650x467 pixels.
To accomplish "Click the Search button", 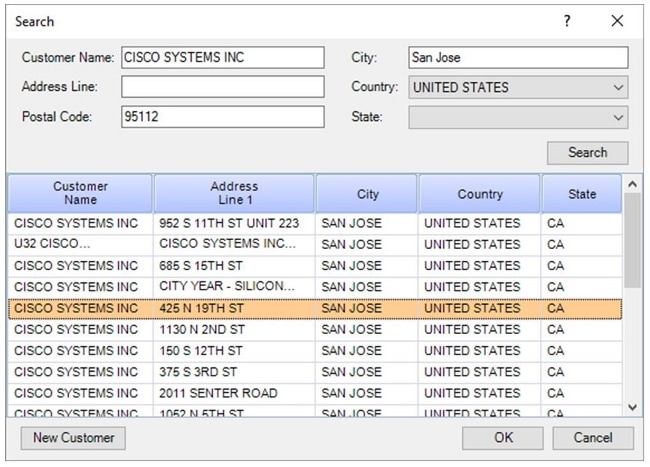I will (587, 153).
